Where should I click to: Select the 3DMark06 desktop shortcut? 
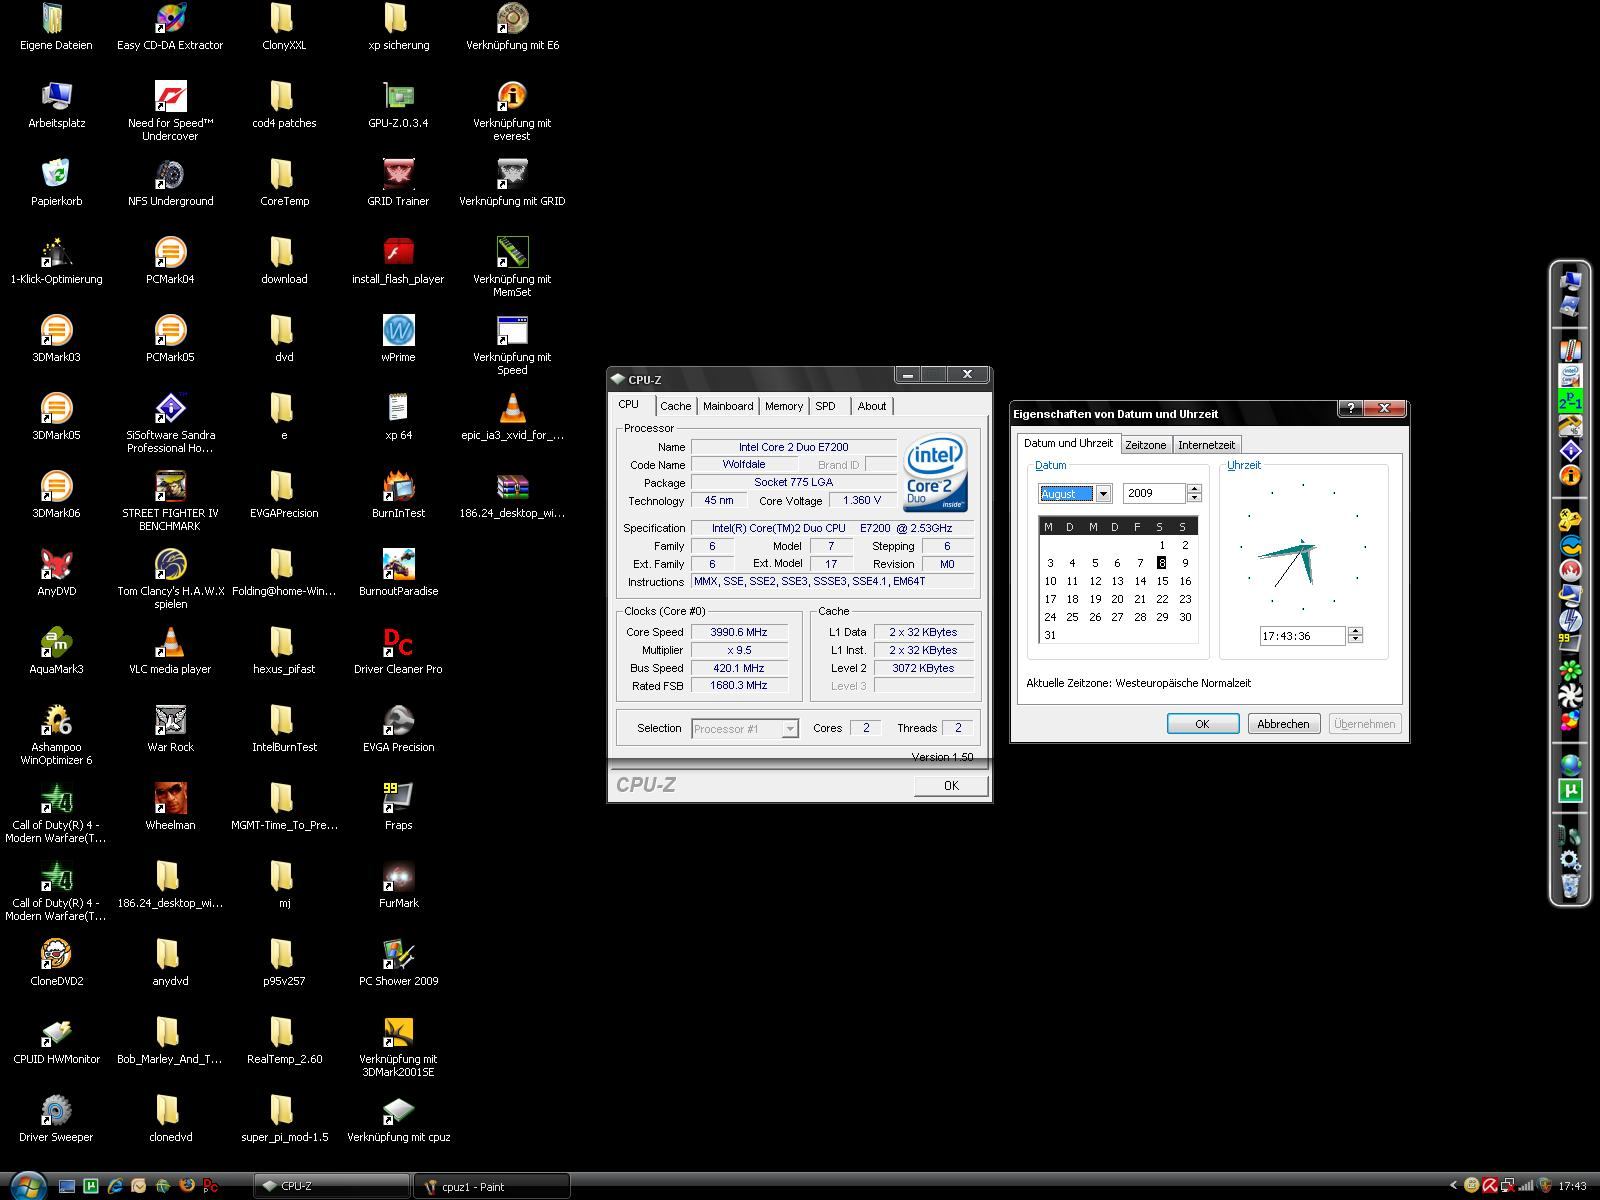tap(56, 494)
